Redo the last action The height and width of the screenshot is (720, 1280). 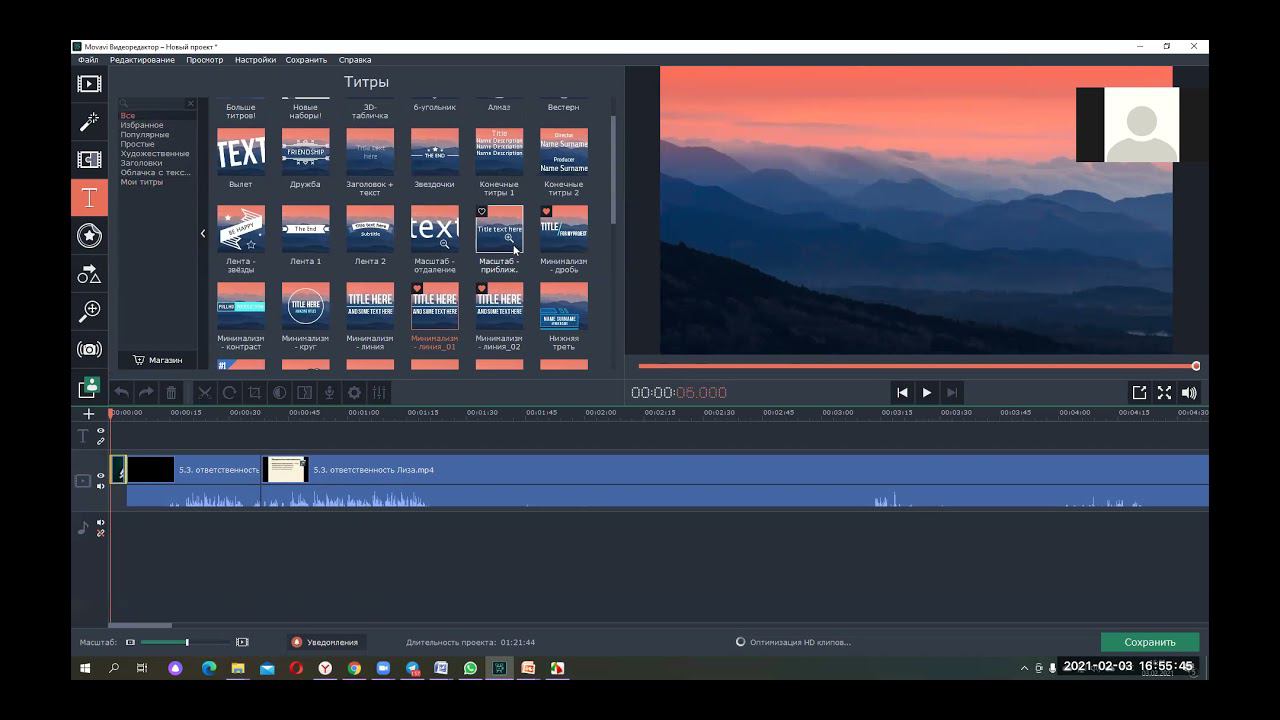146,393
